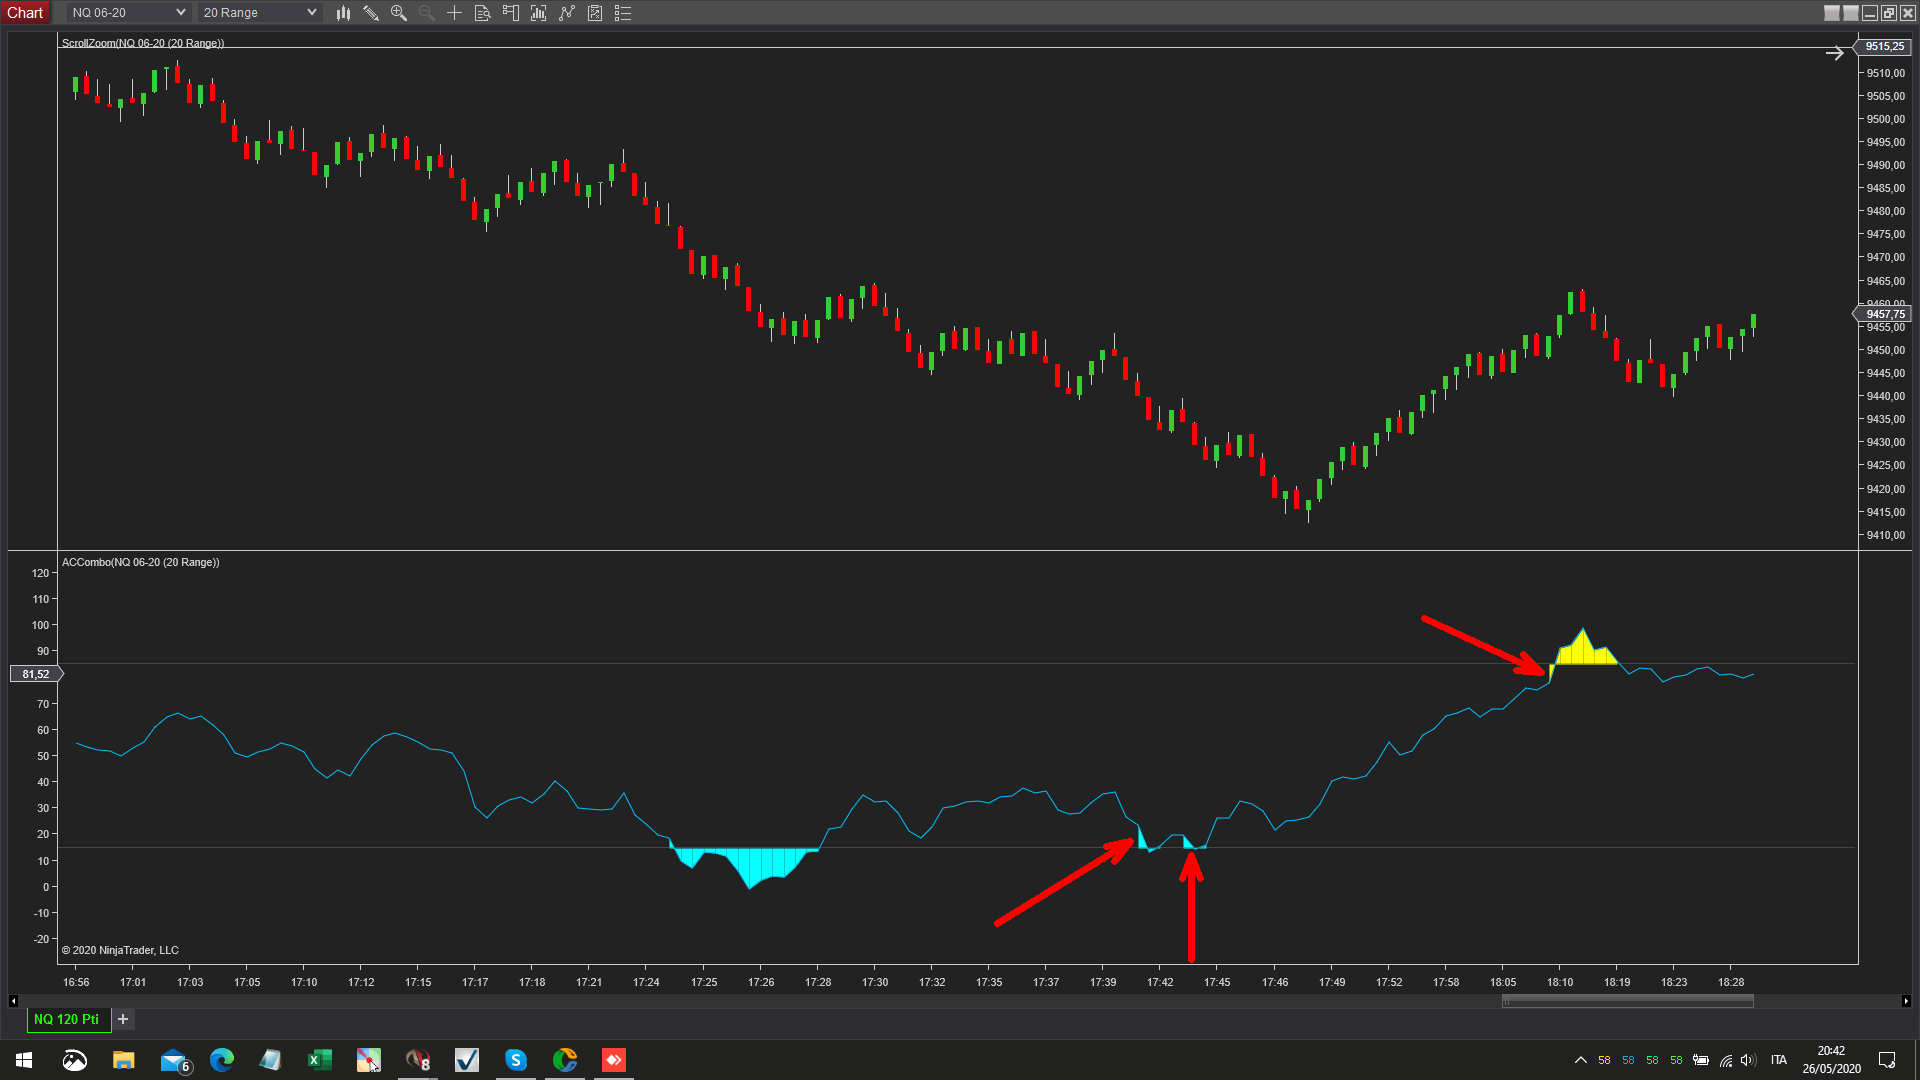Open the chart Properties list icon
This screenshot has width=1920, height=1080.
click(623, 13)
